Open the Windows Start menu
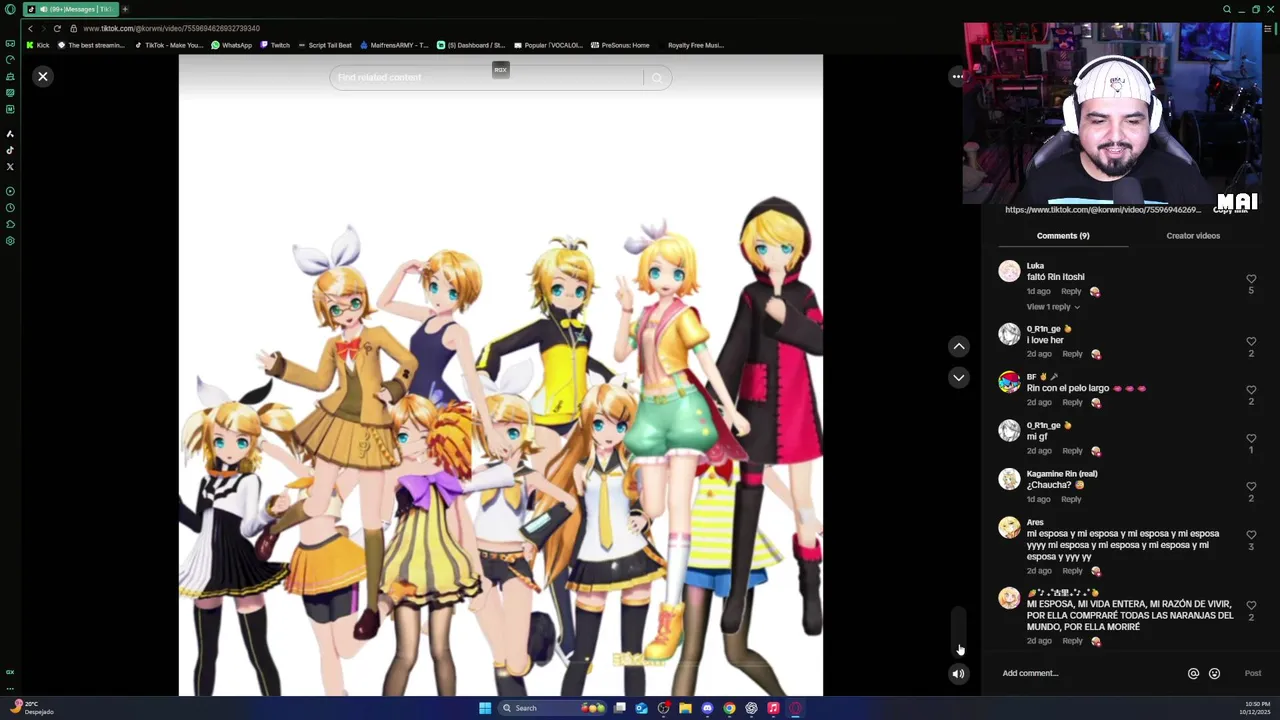1280x720 pixels. point(485,708)
